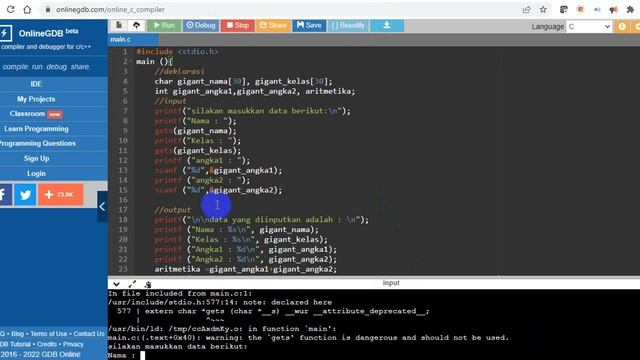Format code with the Beautify button
The width and height of the screenshot is (640, 360).
pos(348,25)
